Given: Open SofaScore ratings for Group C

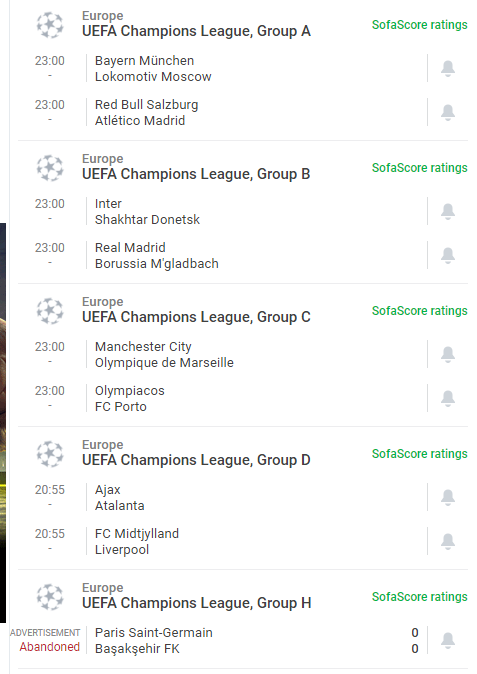Looking at the screenshot, I should click(x=419, y=311).
